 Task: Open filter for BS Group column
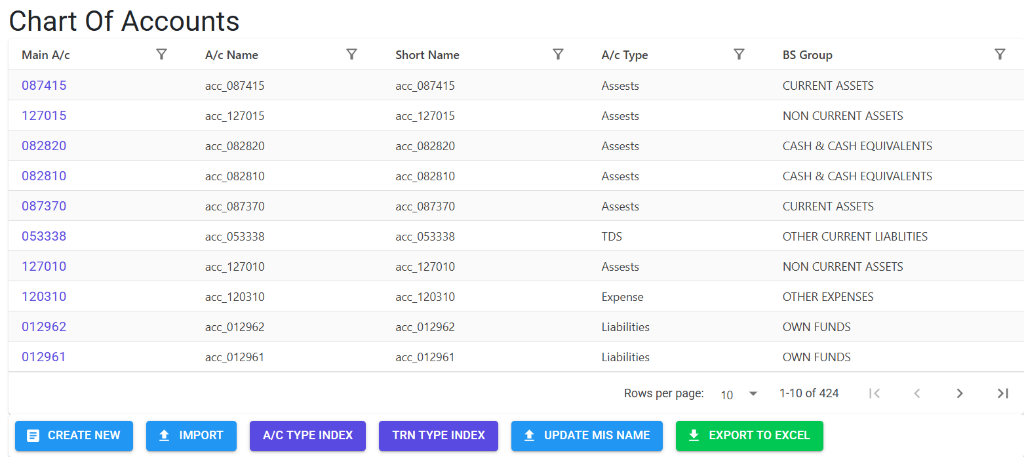[x=999, y=54]
